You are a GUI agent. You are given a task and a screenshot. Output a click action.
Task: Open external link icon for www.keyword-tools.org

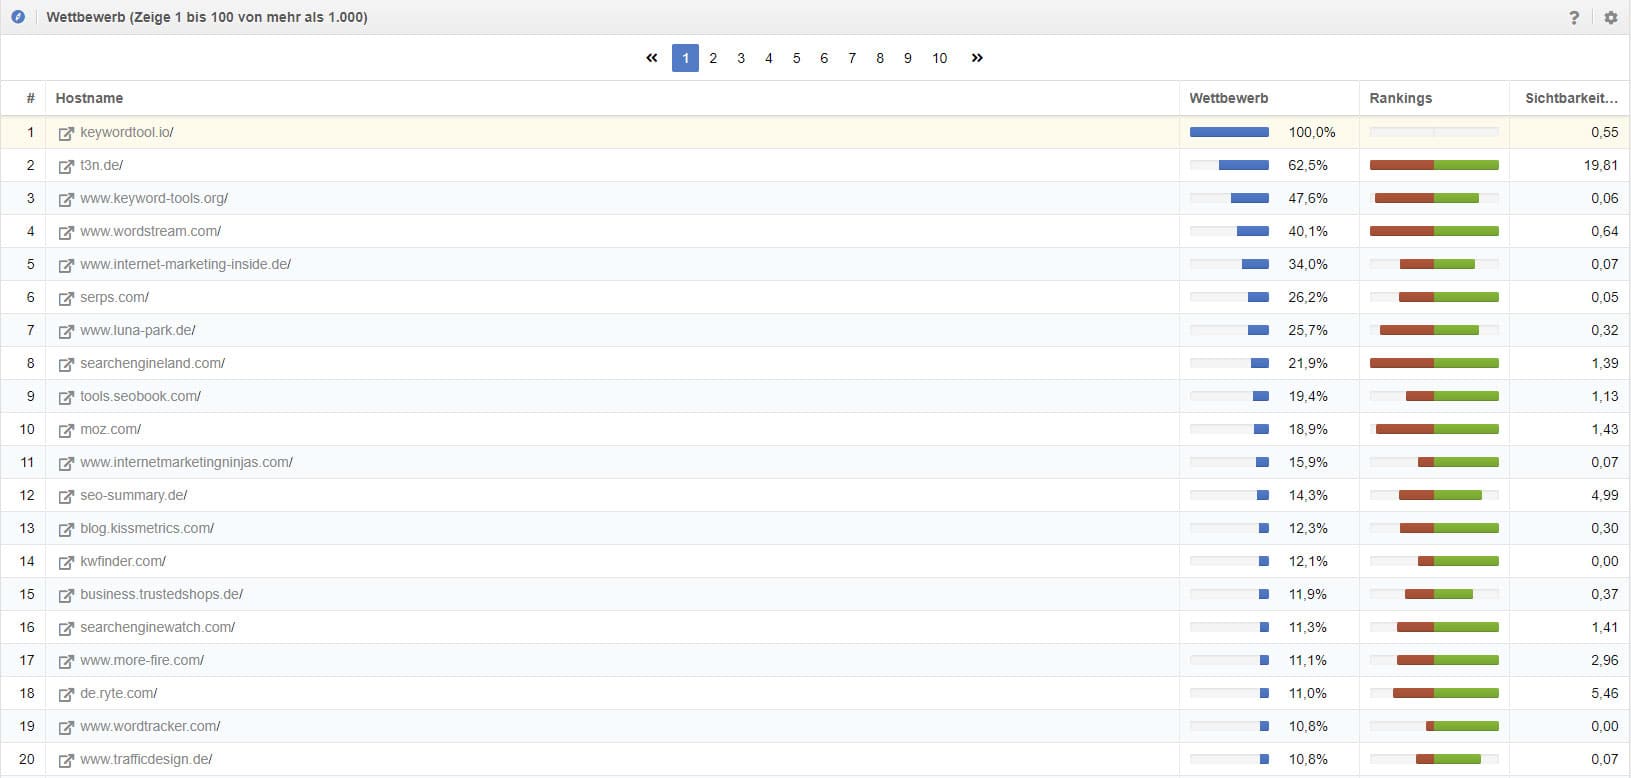pyautogui.click(x=66, y=199)
